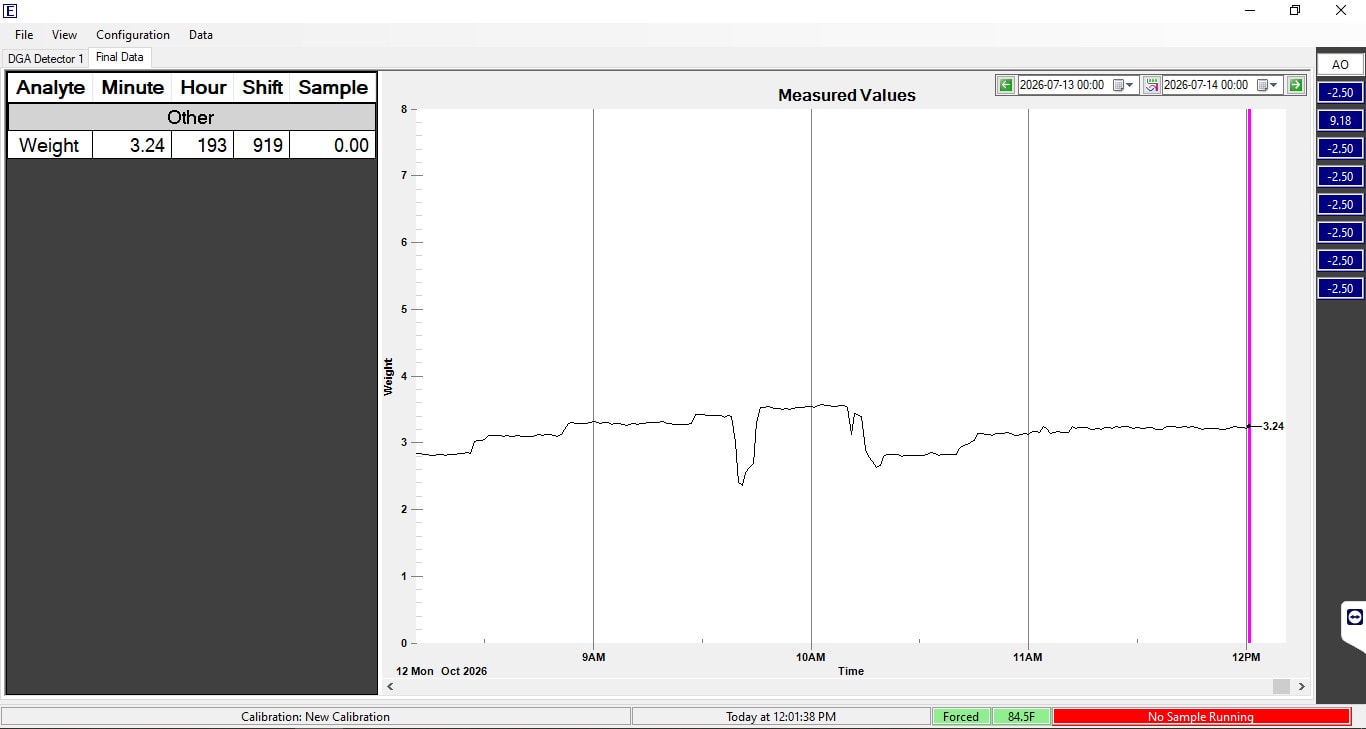Screen dimensions: 1366x729
Task: Click the red No Sample Running status
Action: pos(1201,716)
